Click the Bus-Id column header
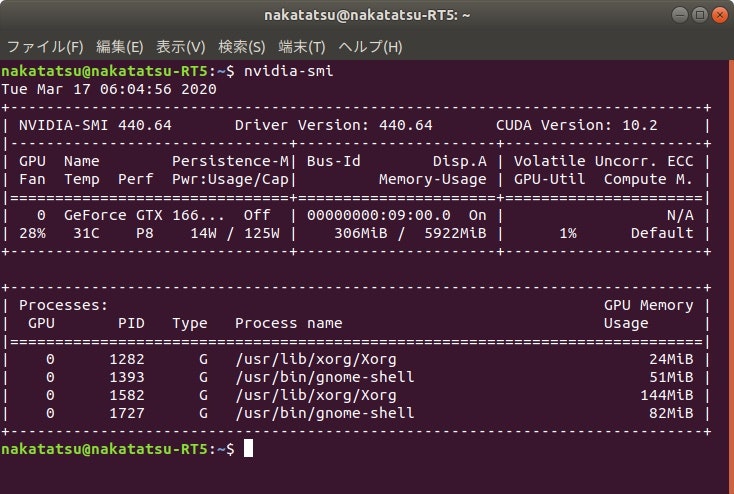The image size is (734, 494). click(x=334, y=161)
